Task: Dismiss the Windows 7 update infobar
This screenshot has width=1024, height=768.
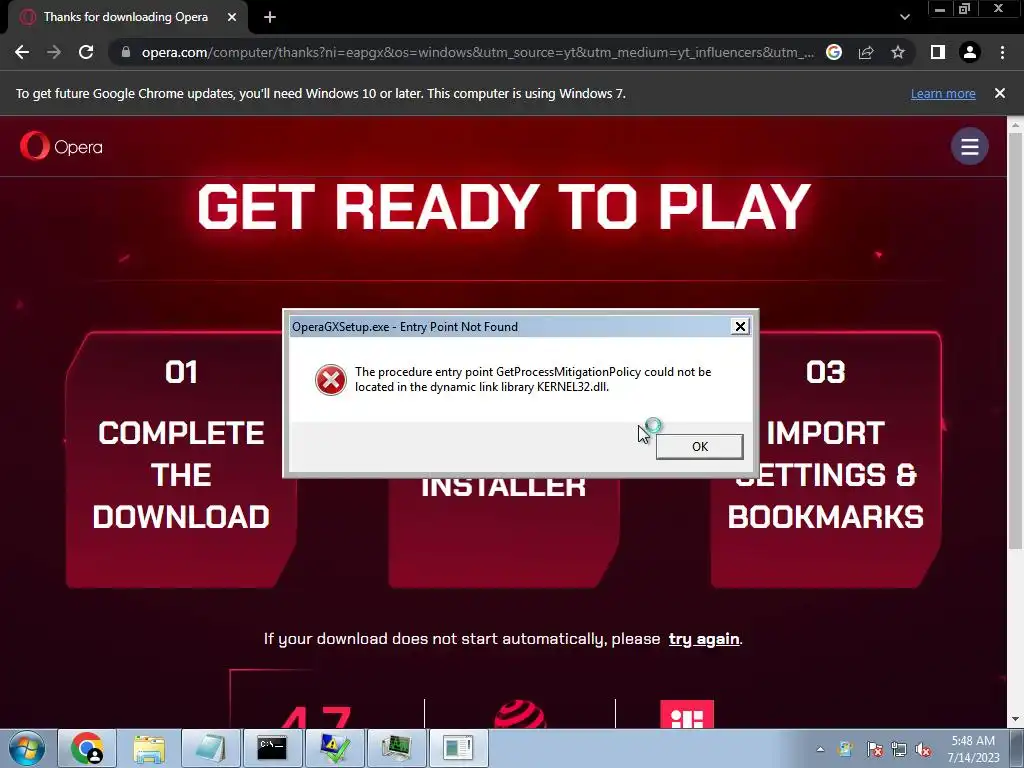Action: (x=1000, y=93)
